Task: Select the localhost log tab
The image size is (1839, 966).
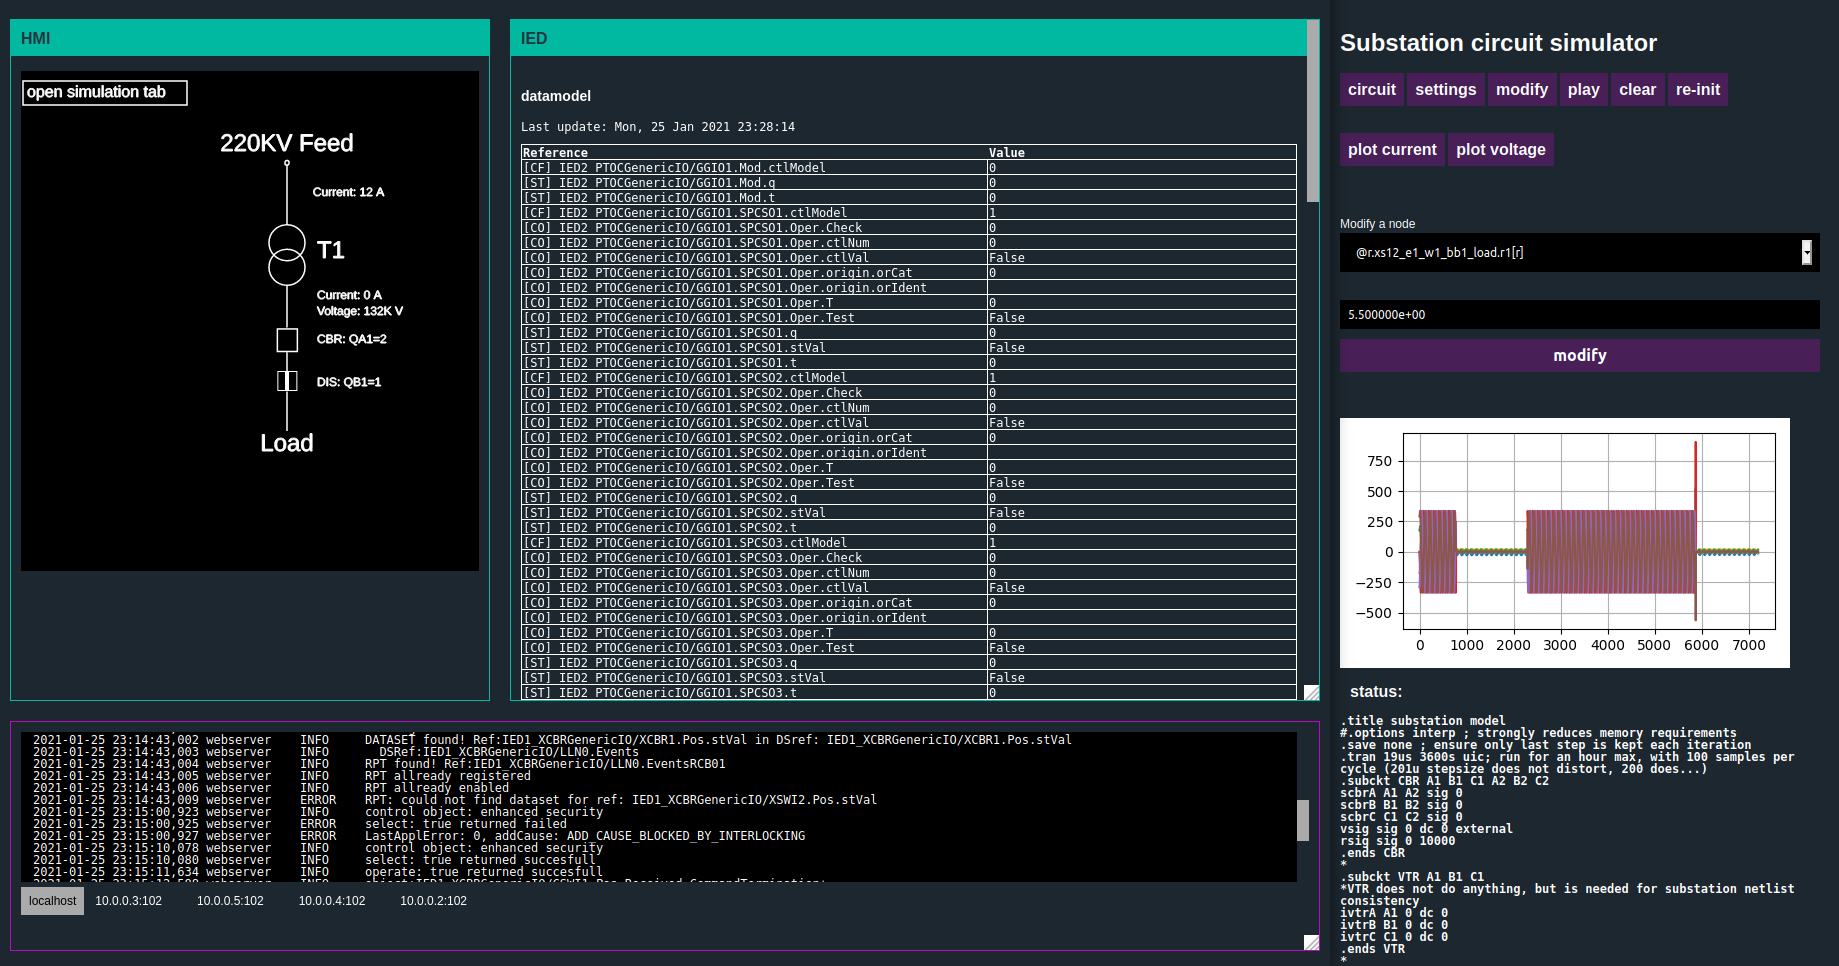Action: point(52,901)
